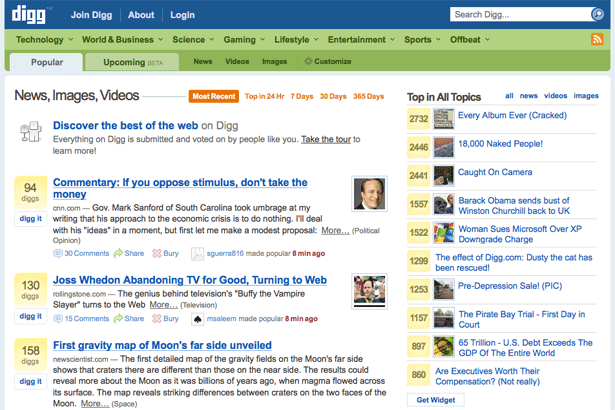Show videos in Top in All Topics
This screenshot has height=410, width=615.
tap(555, 95)
